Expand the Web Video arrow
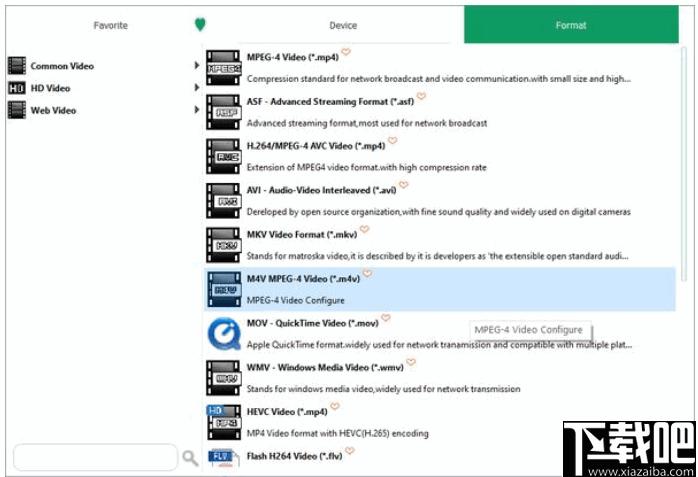 [196, 109]
